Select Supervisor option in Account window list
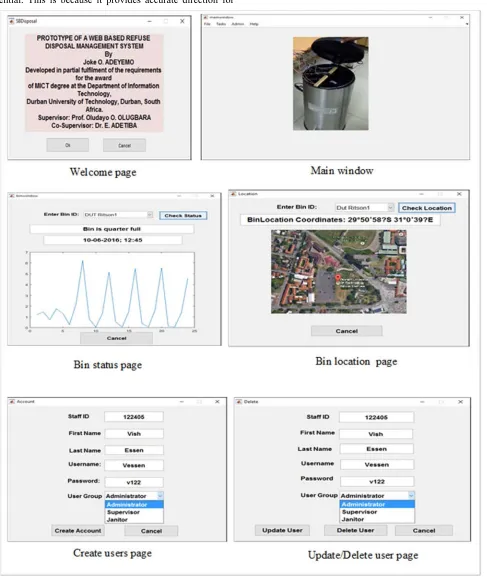487x582 pixels. pos(134,512)
